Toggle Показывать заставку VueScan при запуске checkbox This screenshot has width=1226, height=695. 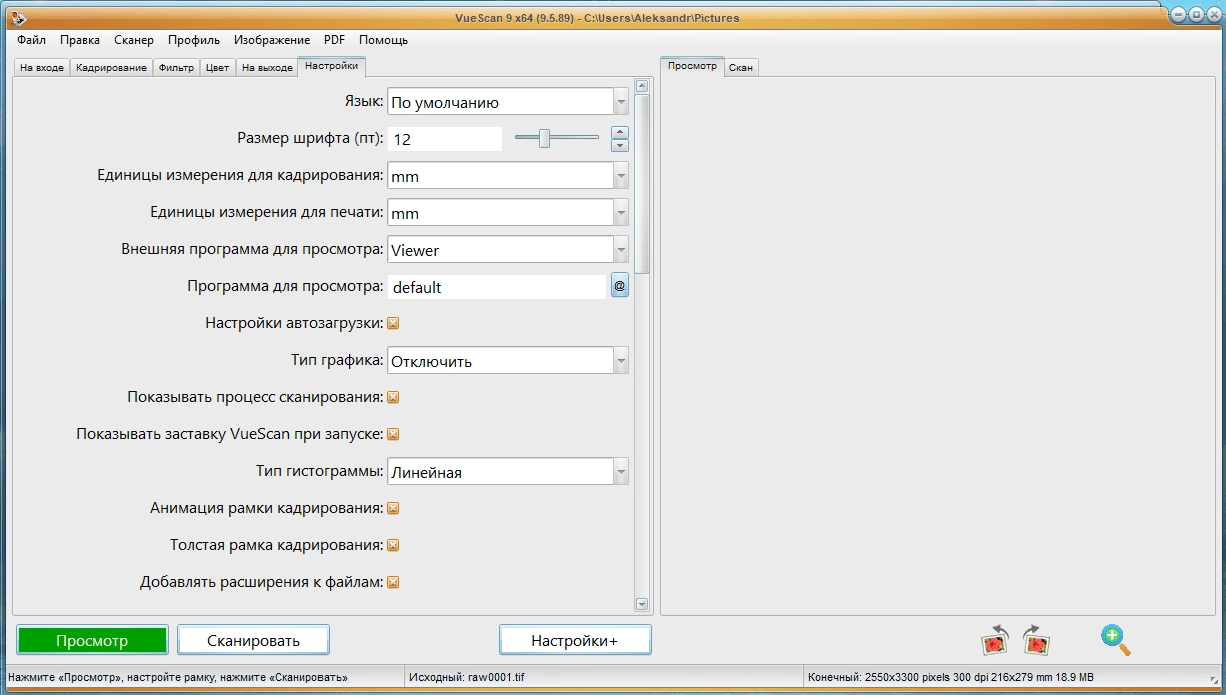[x=393, y=435]
